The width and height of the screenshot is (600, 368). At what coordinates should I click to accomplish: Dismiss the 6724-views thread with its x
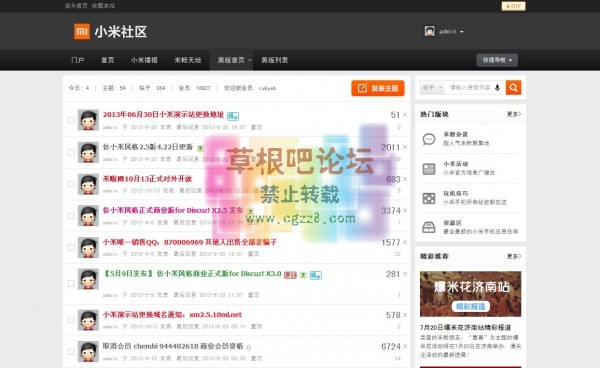point(405,347)
